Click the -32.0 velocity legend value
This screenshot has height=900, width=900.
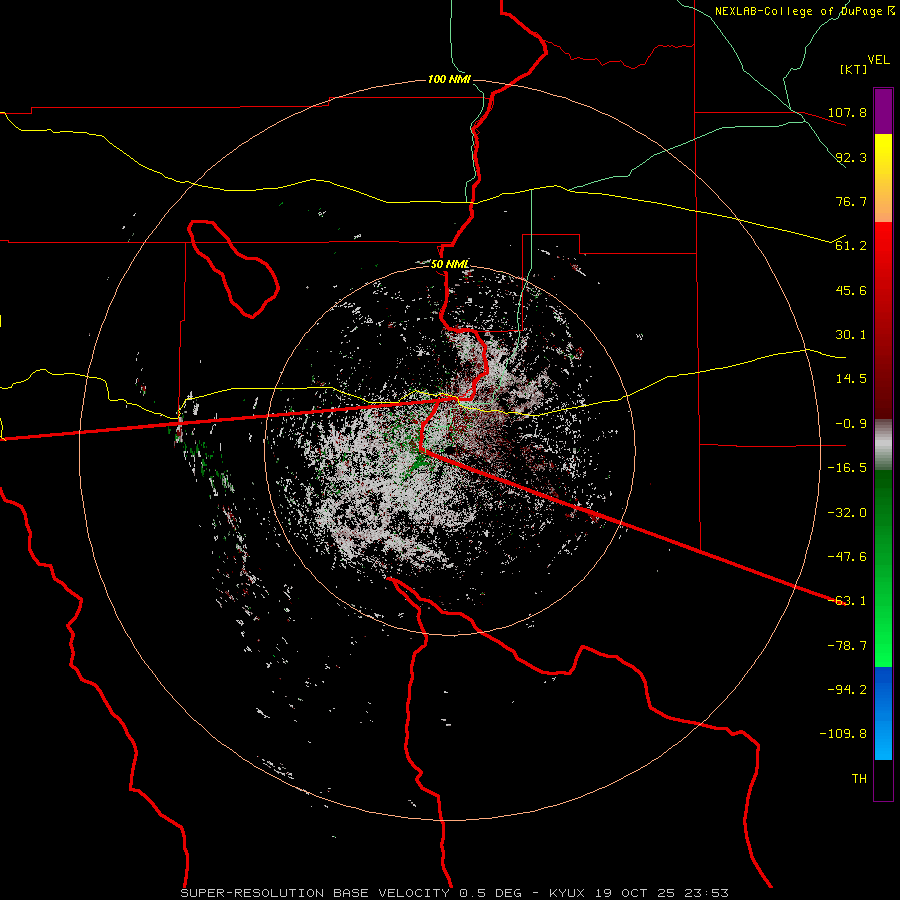847,513
